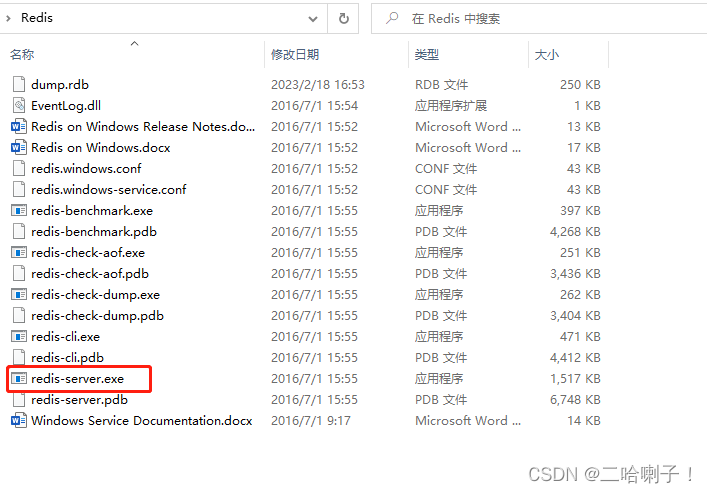Select the redis-check-dump.pdb file name

[x=97, y=315]
